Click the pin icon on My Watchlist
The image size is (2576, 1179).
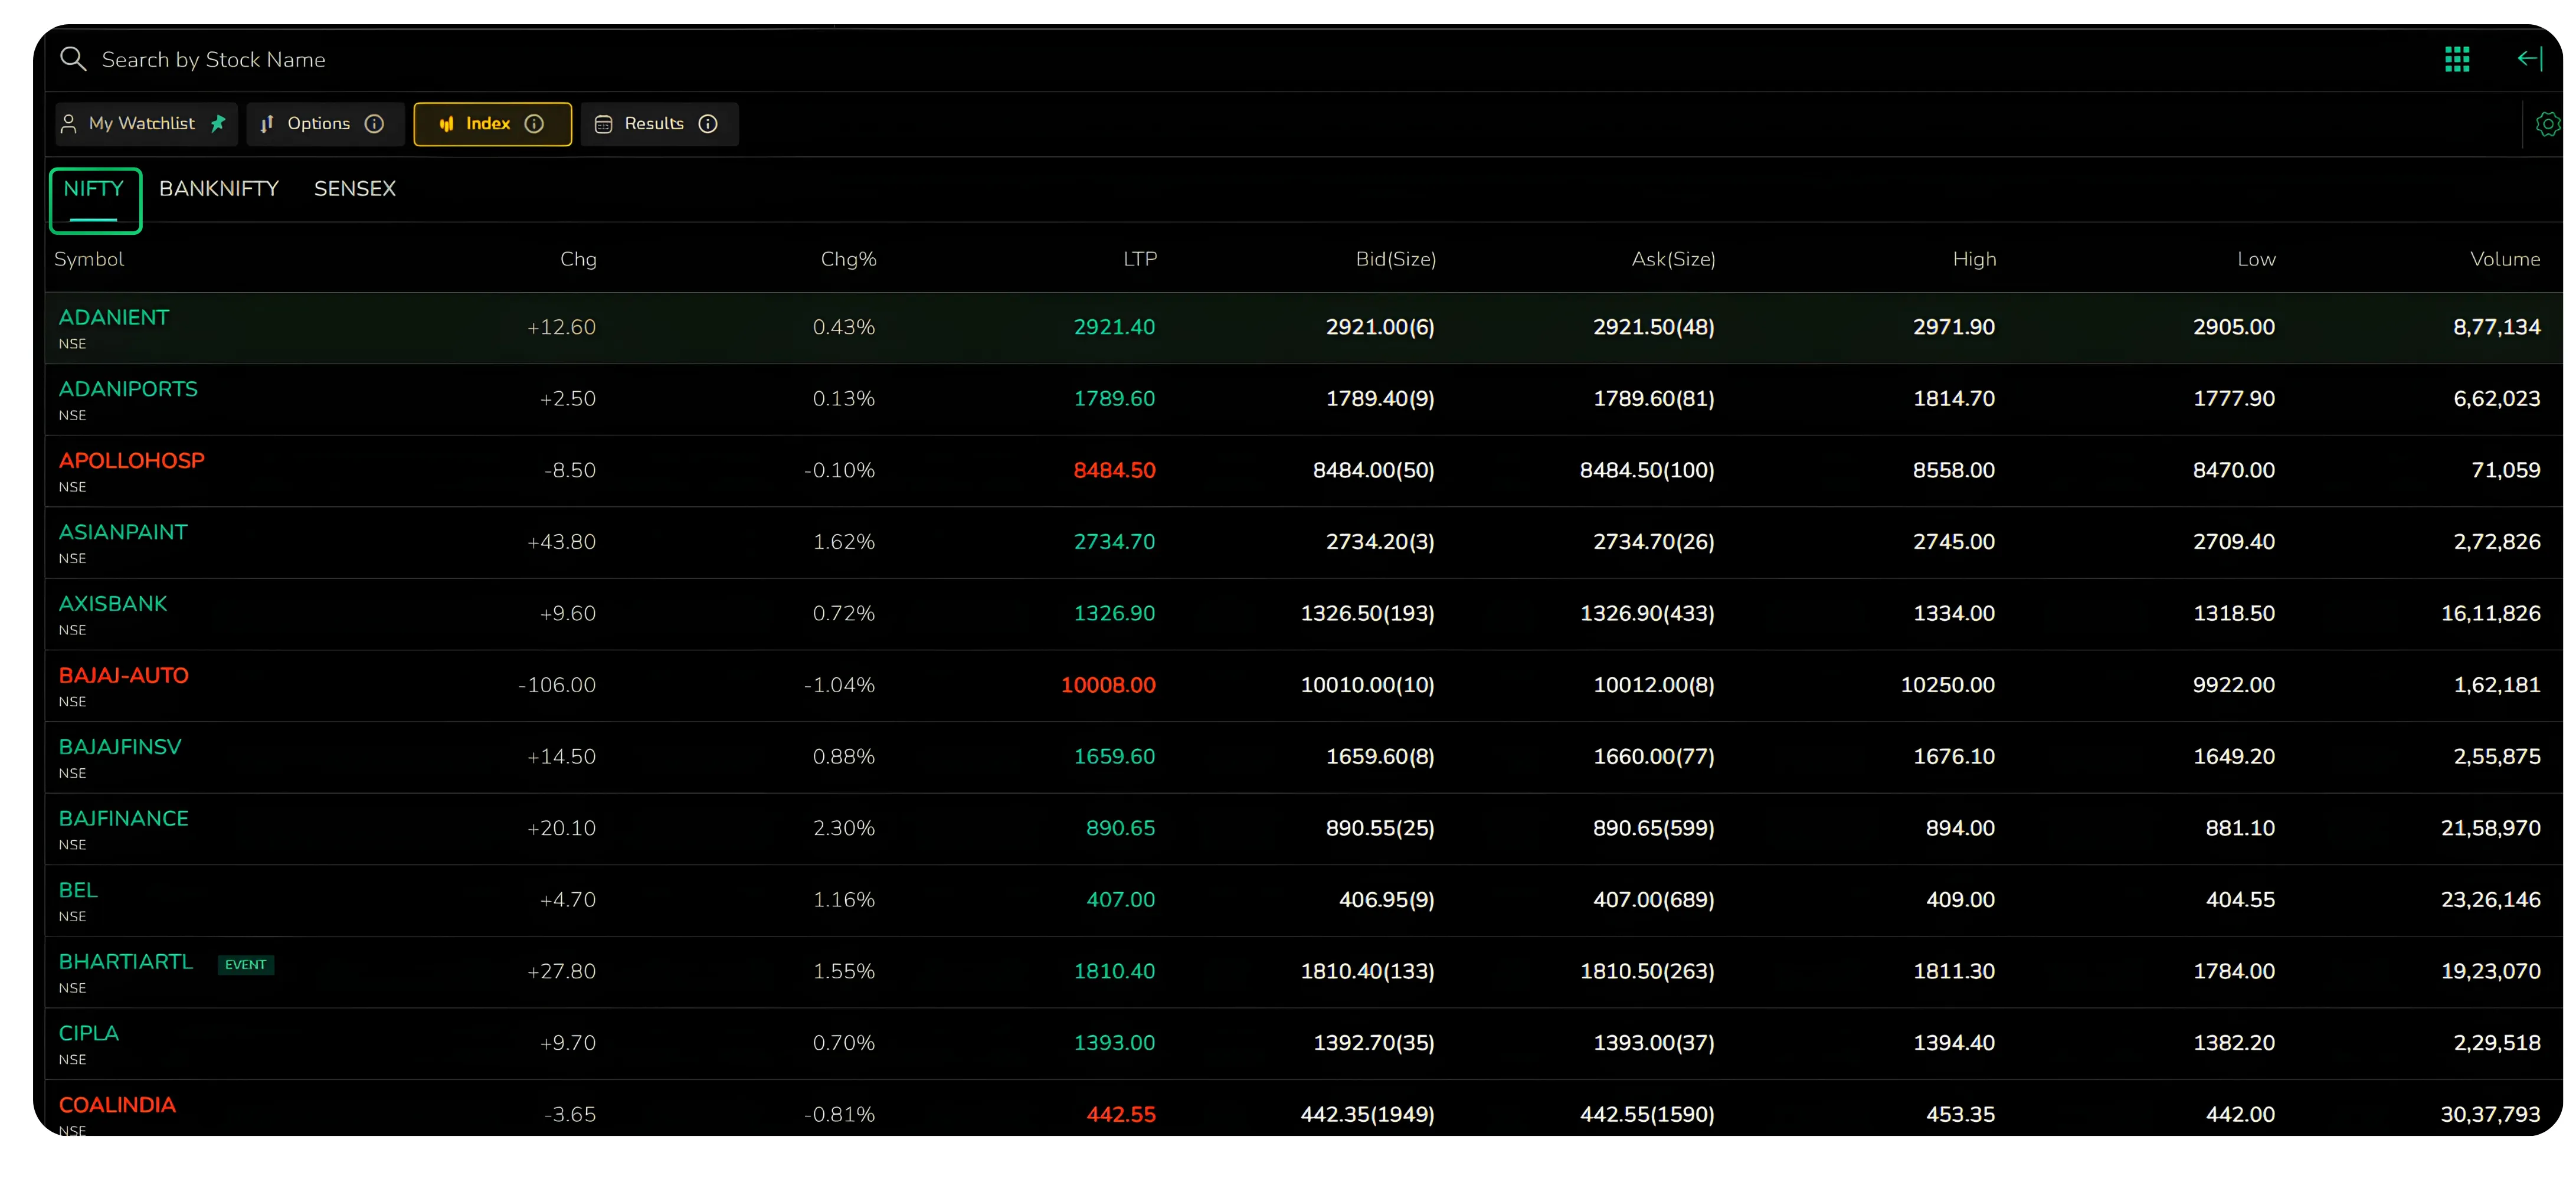[217, 123]
